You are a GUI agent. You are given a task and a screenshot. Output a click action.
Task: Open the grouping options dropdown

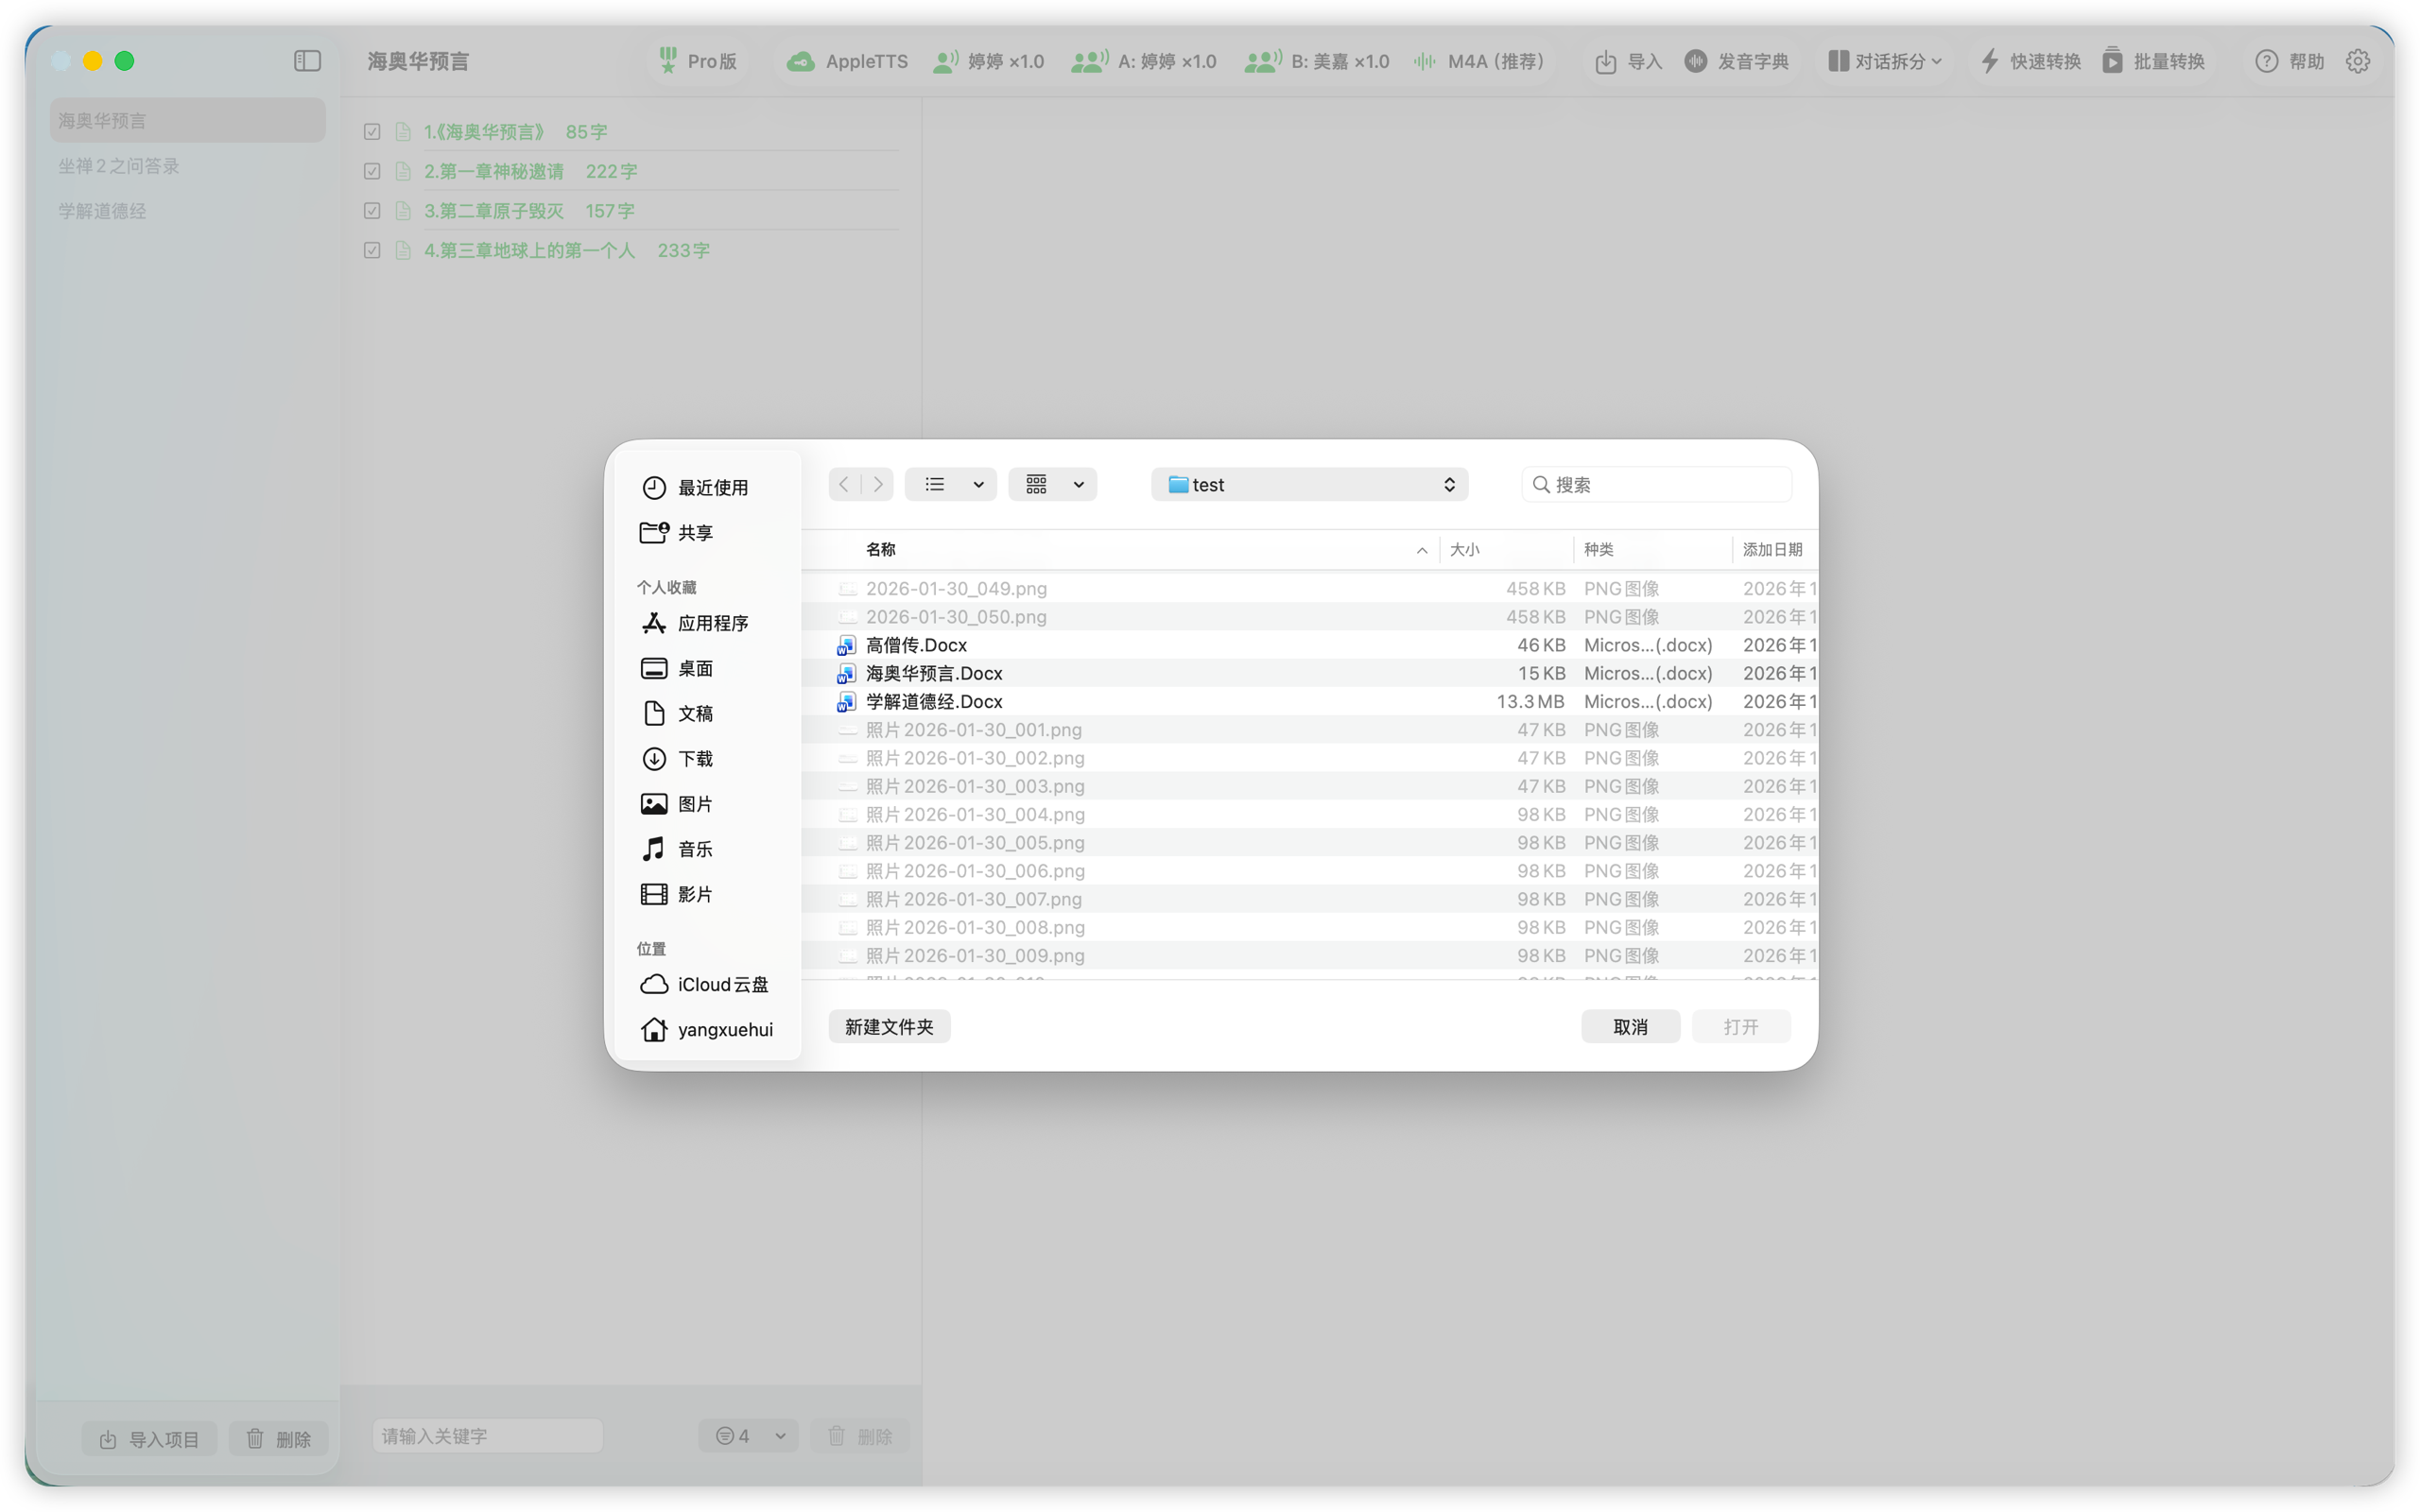pyautogui.click(x=1053, y=484)
